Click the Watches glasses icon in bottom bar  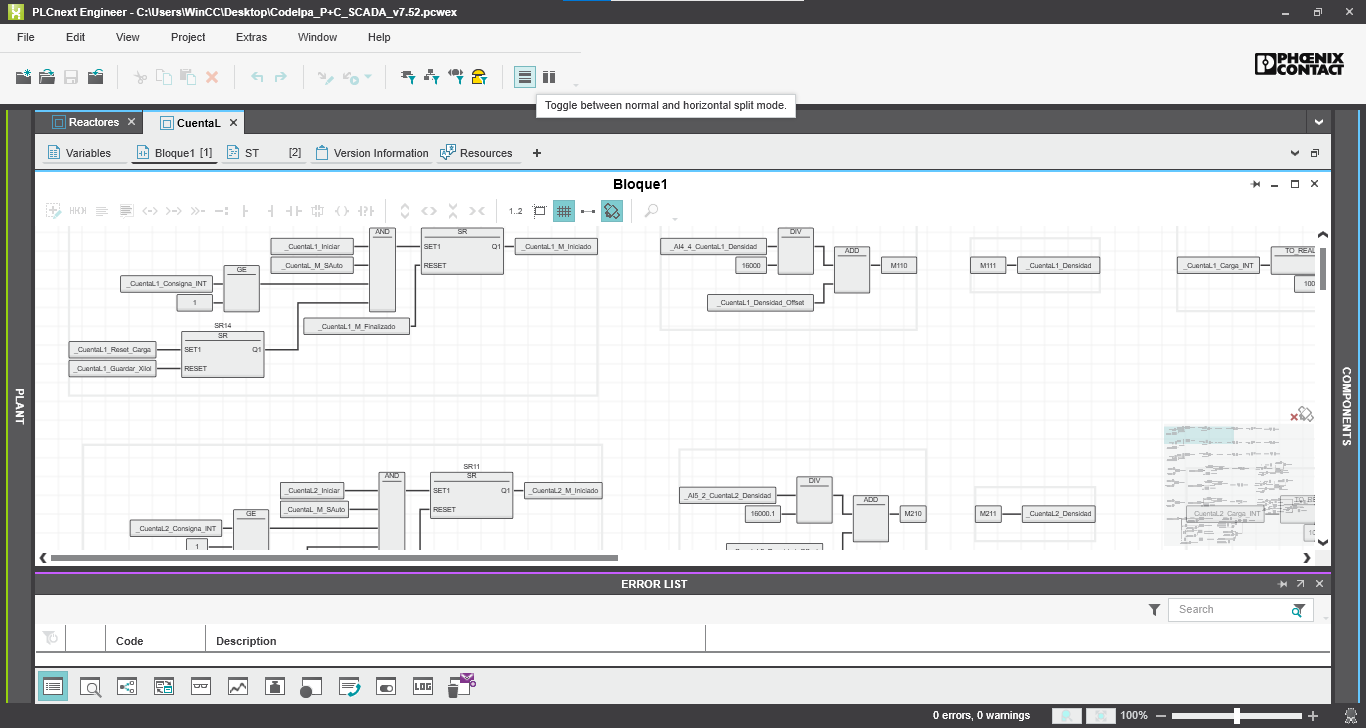(x=200, y=687)
